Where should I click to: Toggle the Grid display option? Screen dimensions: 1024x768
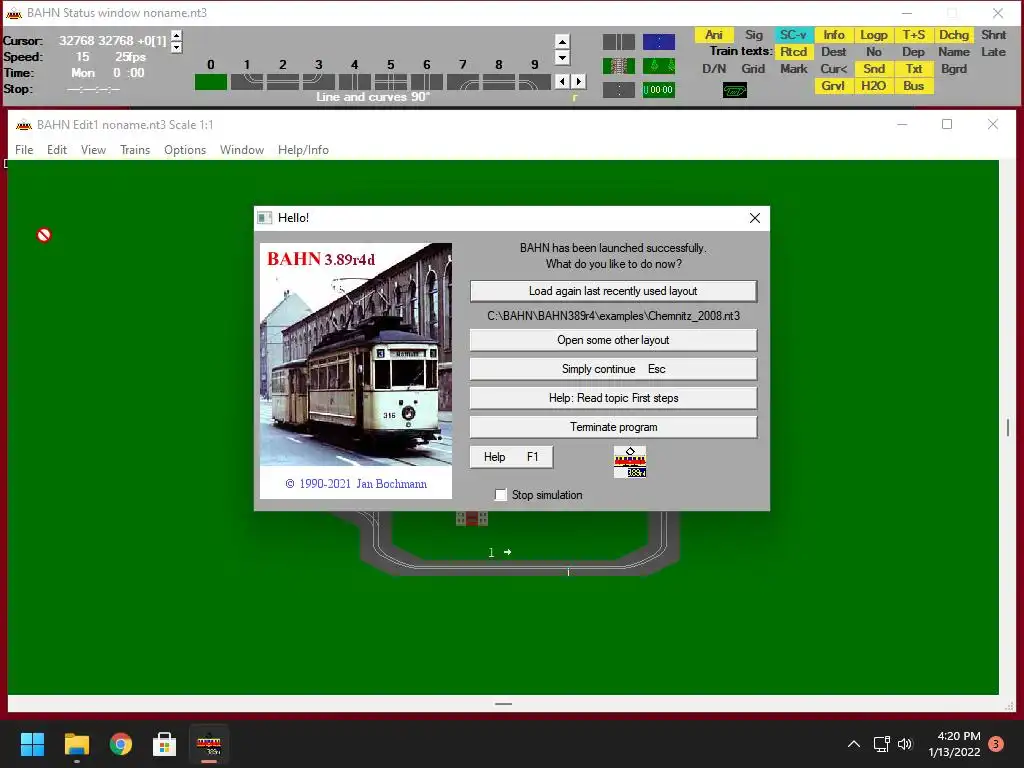click(x=754, y=69)
